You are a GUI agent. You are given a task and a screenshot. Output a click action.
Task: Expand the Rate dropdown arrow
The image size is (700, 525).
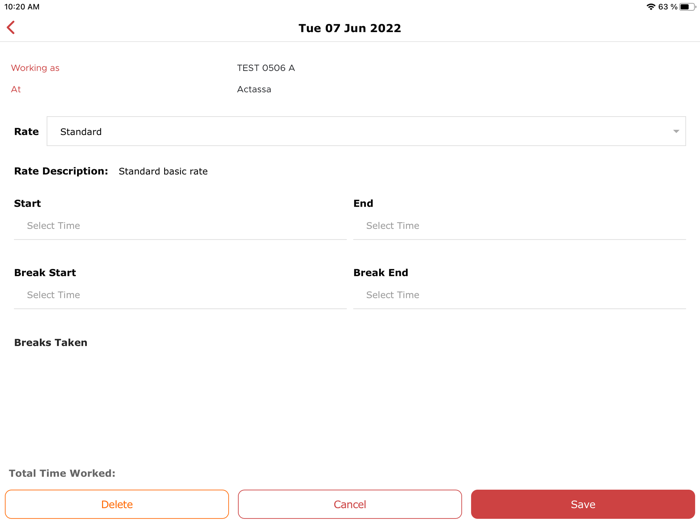(676, 132)
